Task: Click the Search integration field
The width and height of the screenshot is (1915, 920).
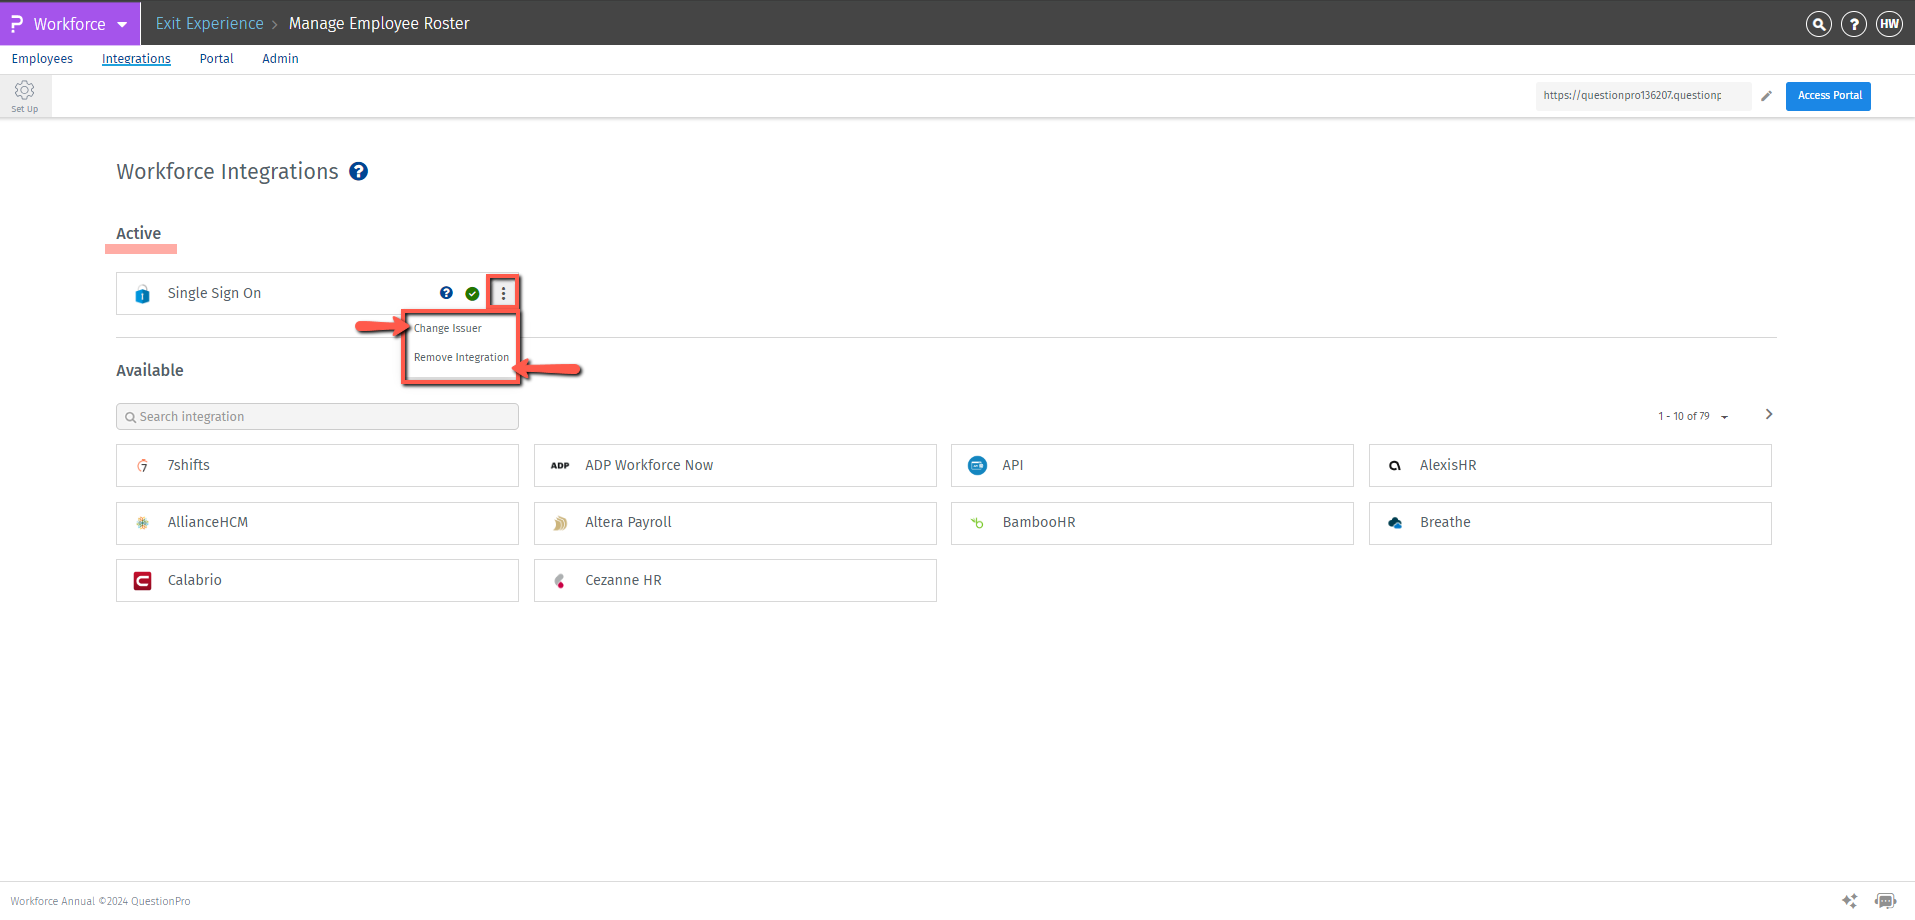Action: coord(317,417)
